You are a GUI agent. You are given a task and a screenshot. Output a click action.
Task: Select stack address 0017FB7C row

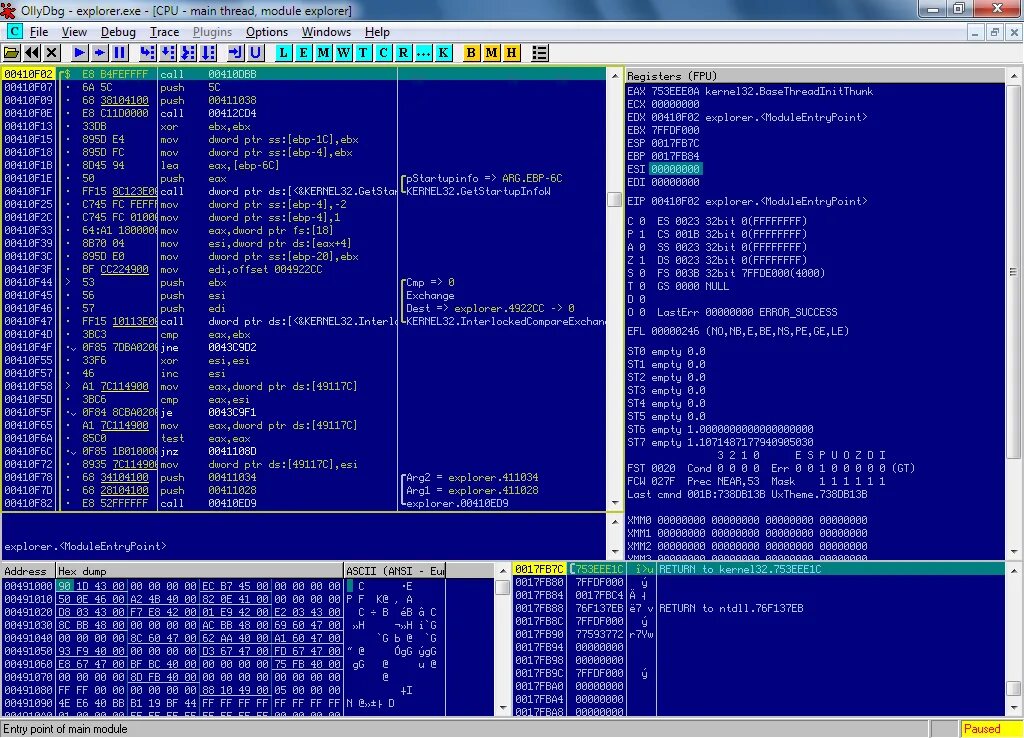click(758, 570)
